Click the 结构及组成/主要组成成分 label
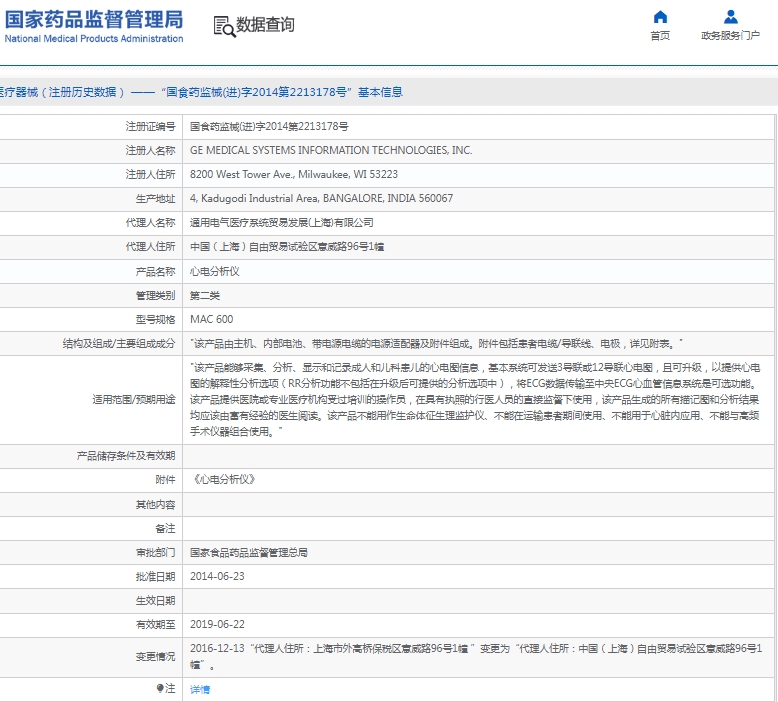Screen dimensions: 778x702 click(119, 343)
